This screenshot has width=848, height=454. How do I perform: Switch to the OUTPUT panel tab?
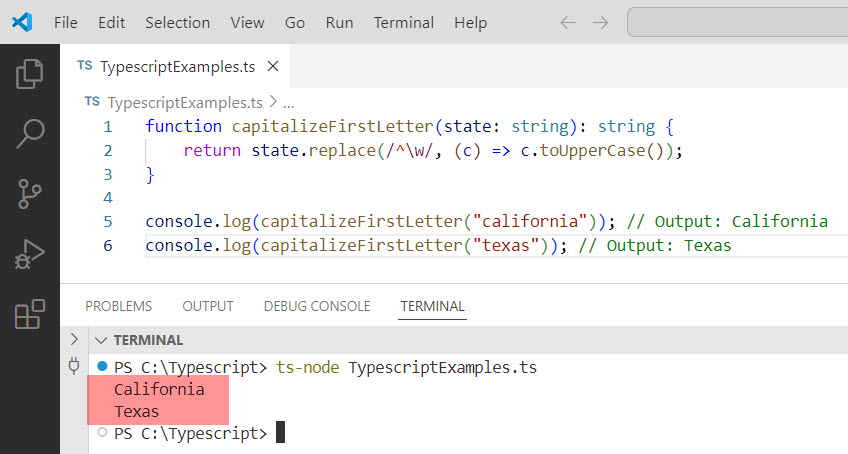click(x=208, y=306)
